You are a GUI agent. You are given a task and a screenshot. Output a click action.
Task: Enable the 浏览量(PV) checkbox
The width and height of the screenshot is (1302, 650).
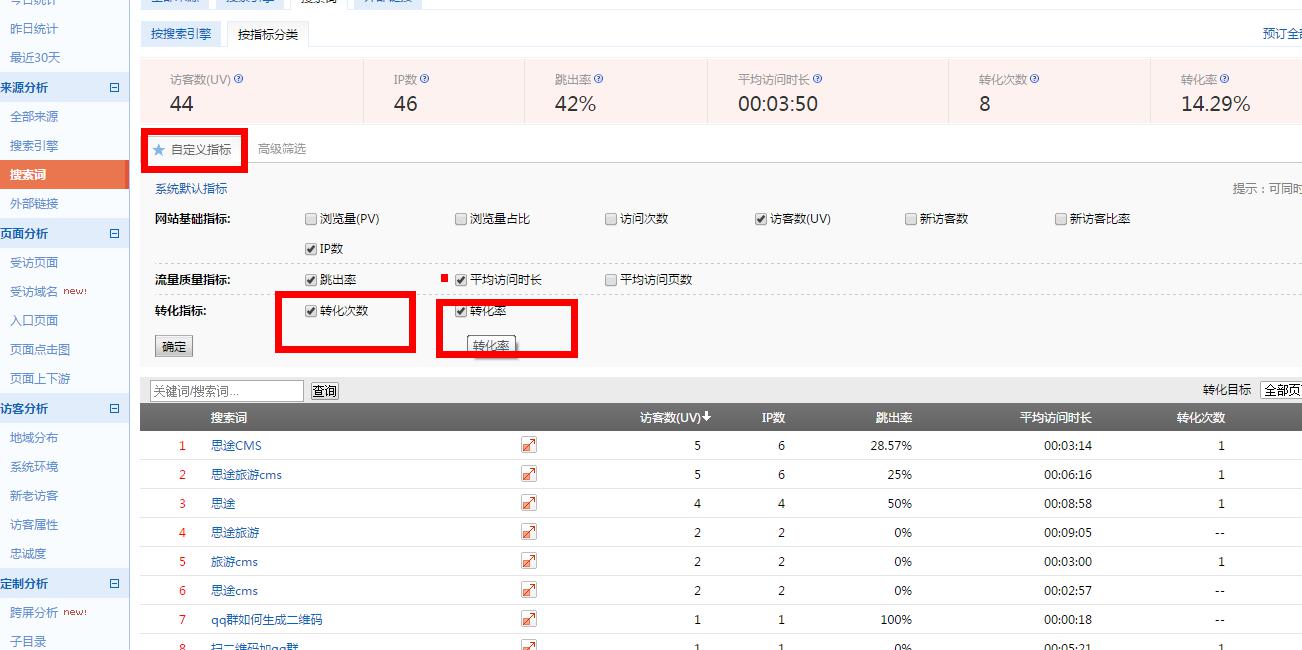click(311, 218)
